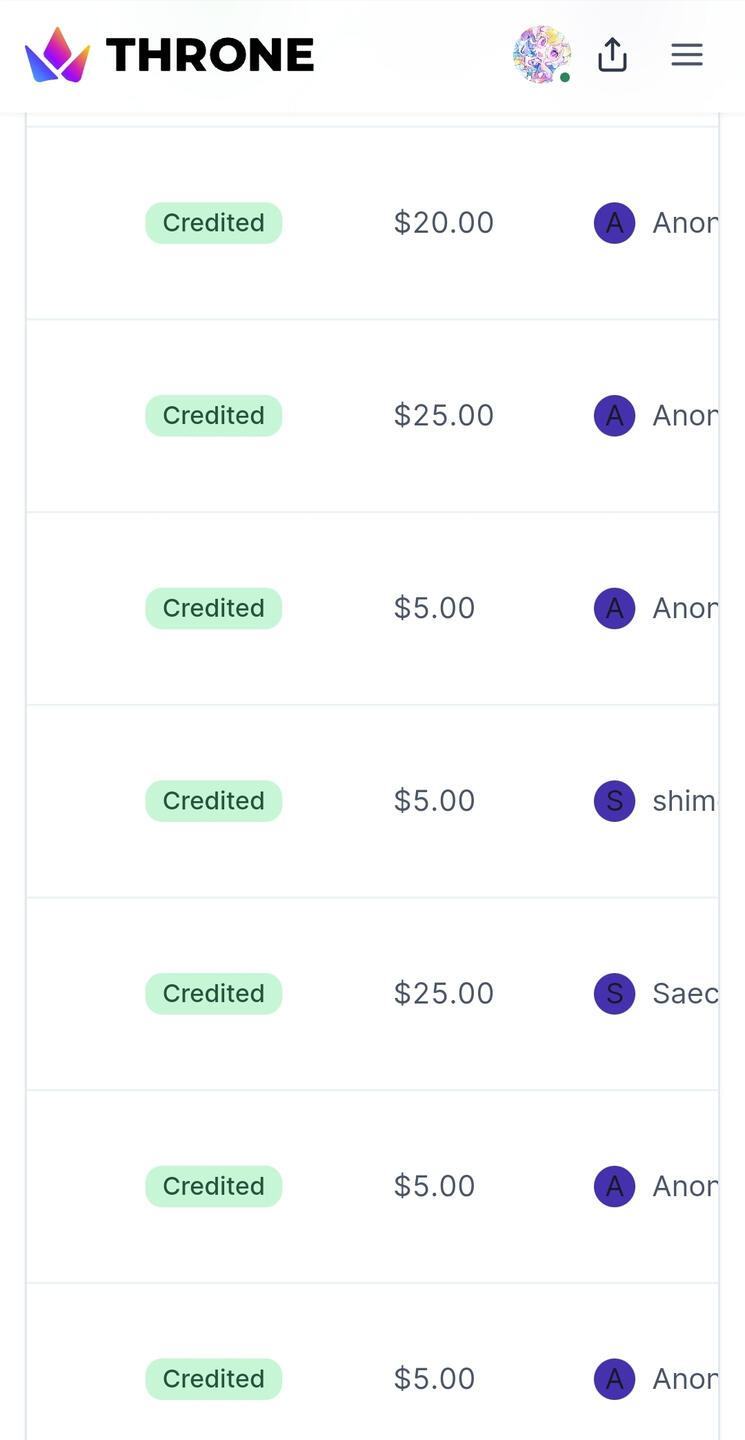This screenshot has width=745, height=1440.
Task: Open the share/upload icon in header
Action: click(612, 55)
